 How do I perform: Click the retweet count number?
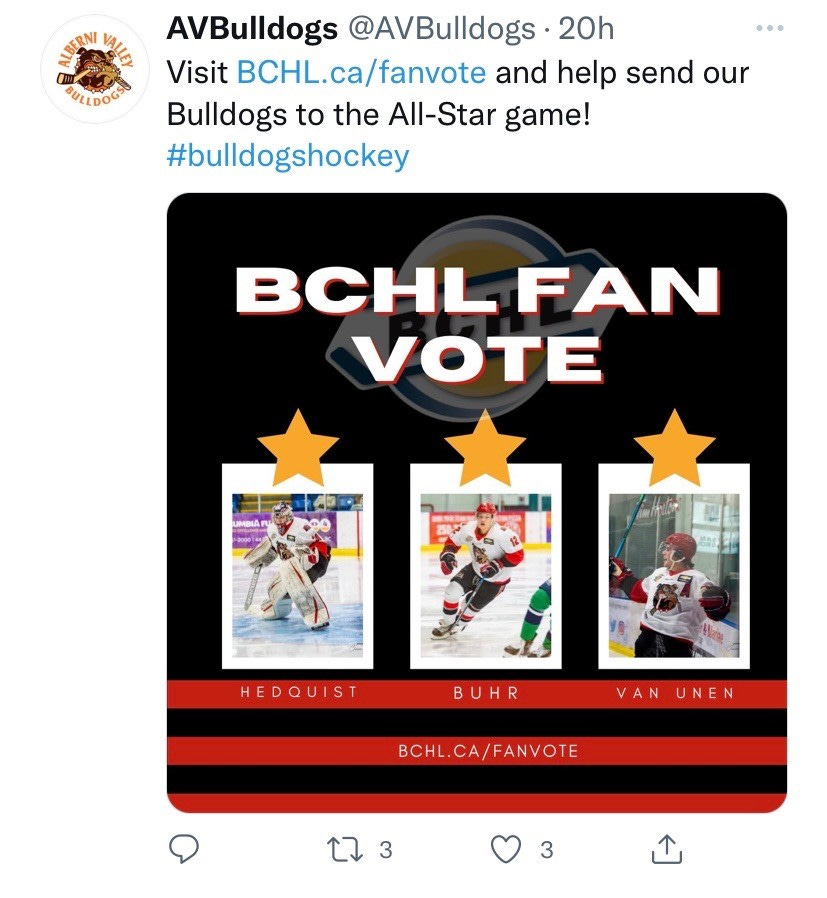[386, 850]
